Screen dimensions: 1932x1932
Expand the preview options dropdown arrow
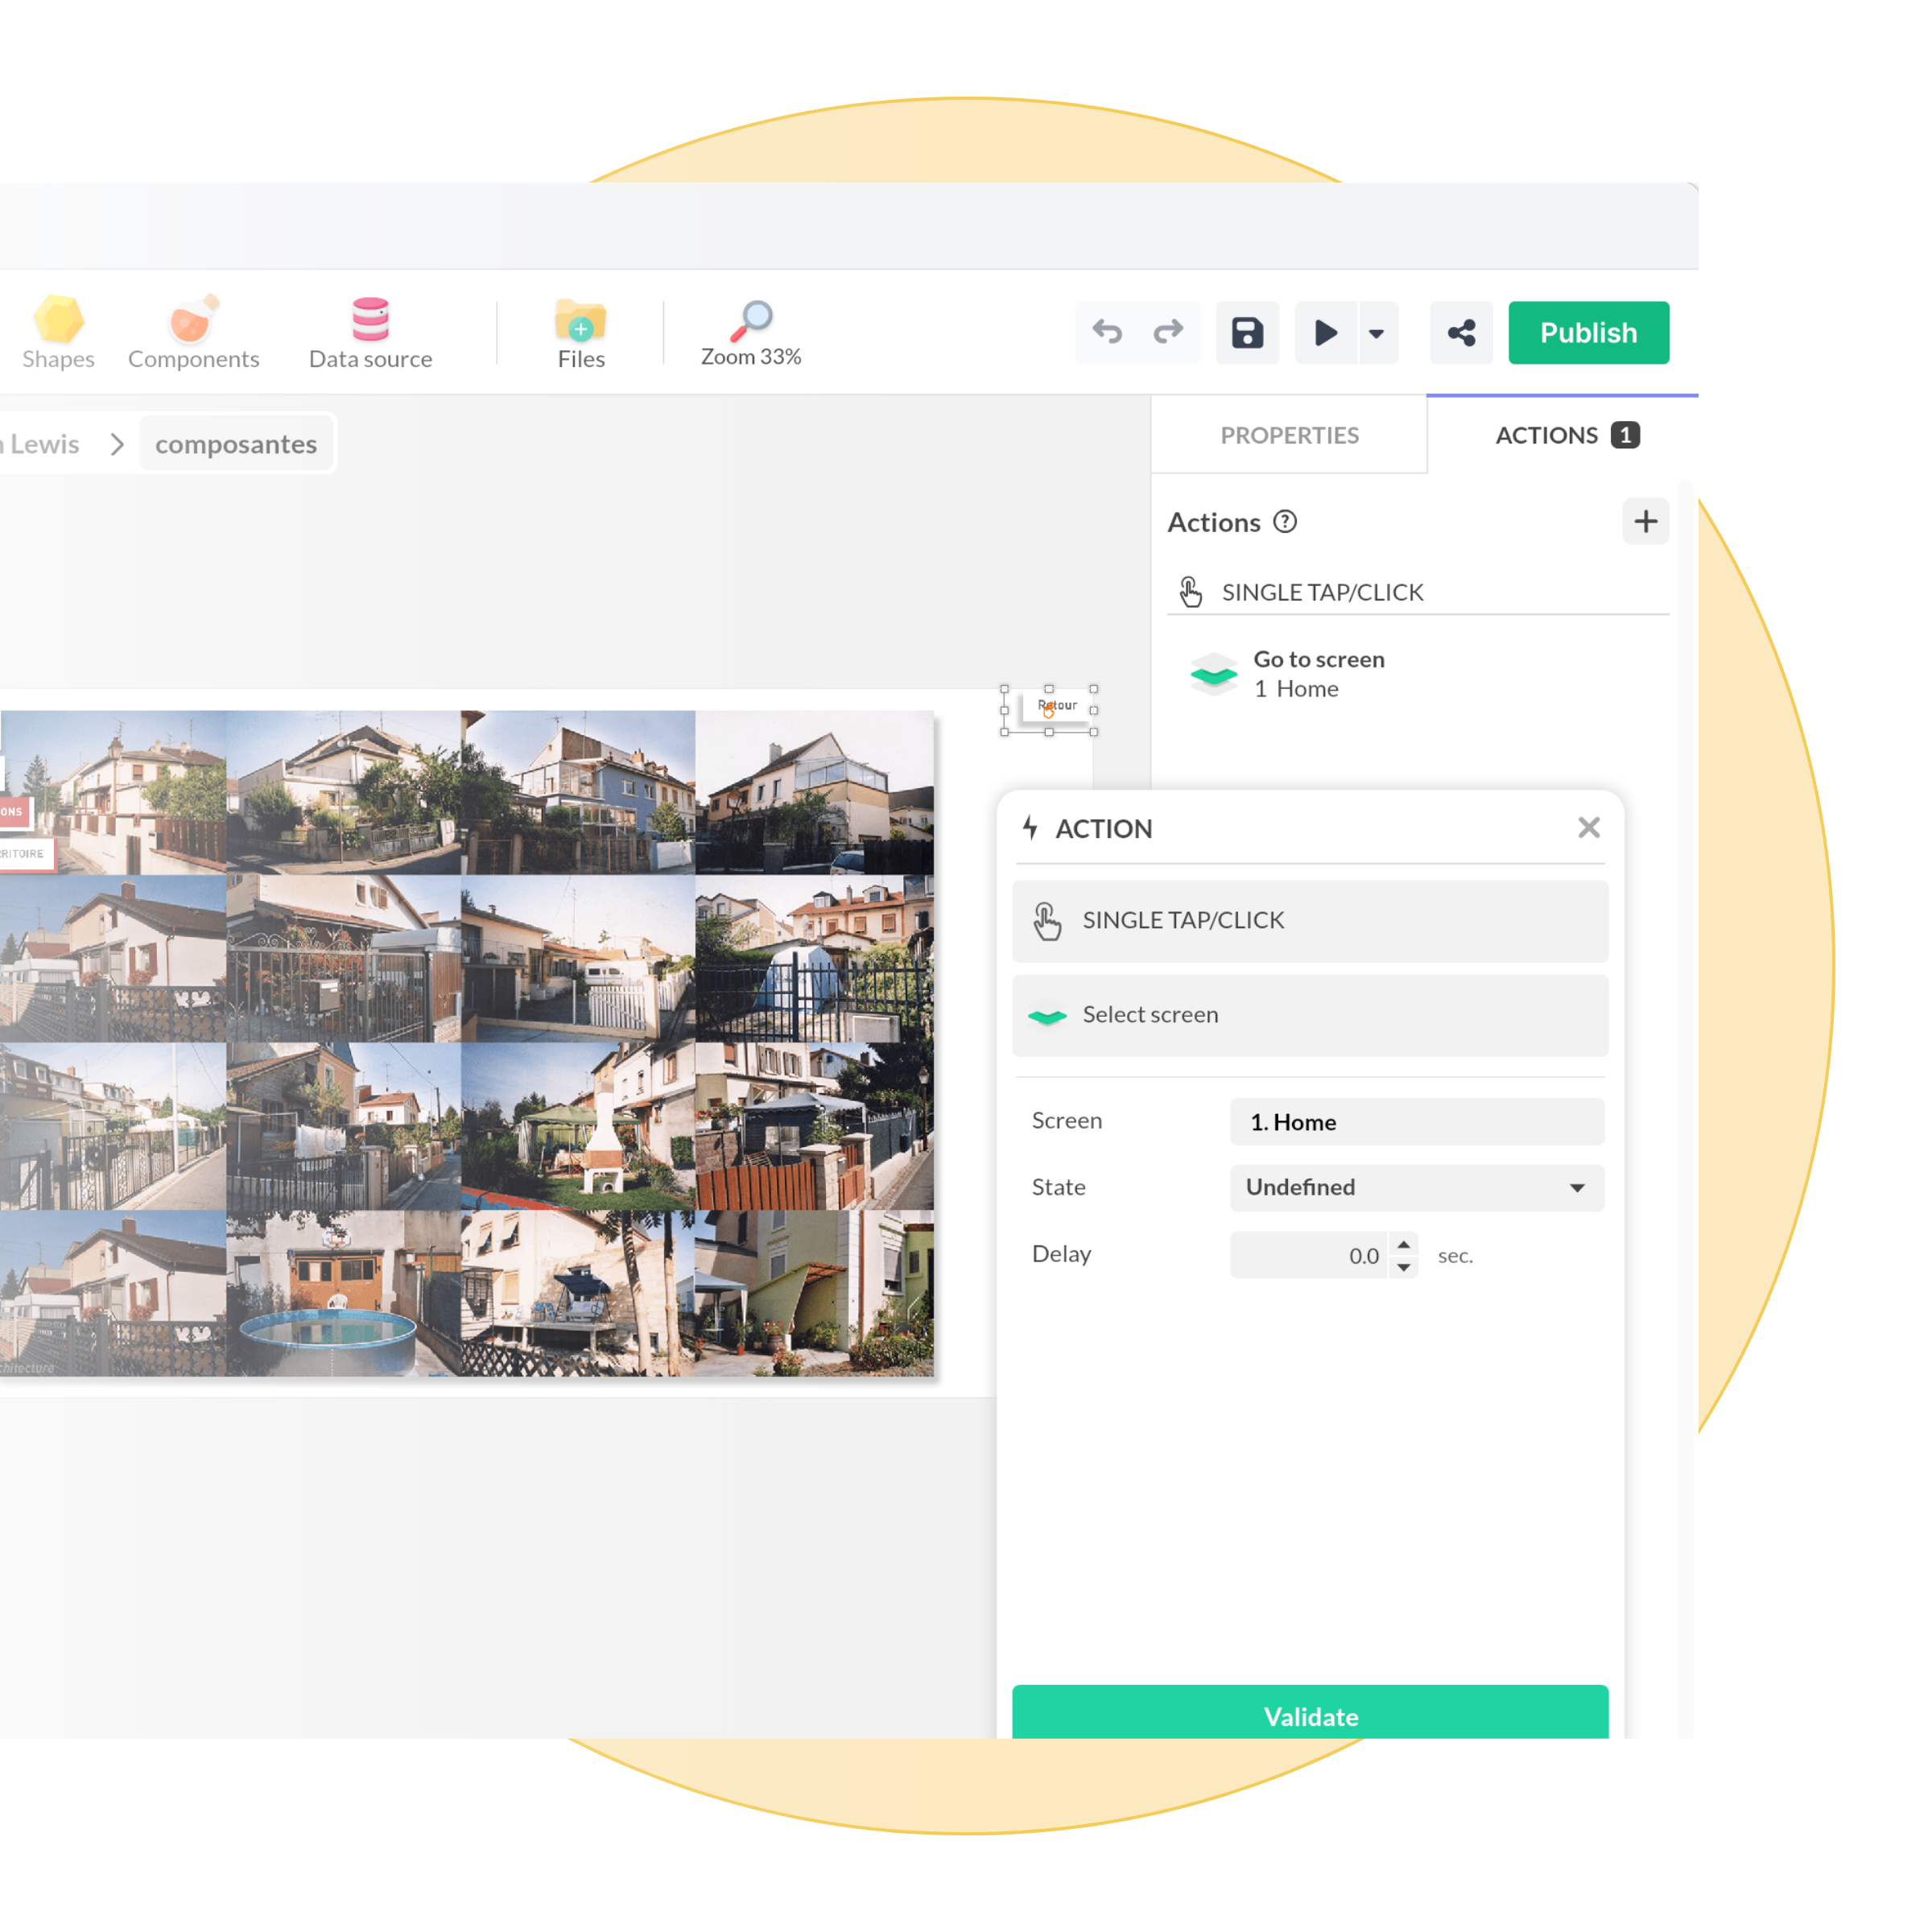(x=1377, y=333)
